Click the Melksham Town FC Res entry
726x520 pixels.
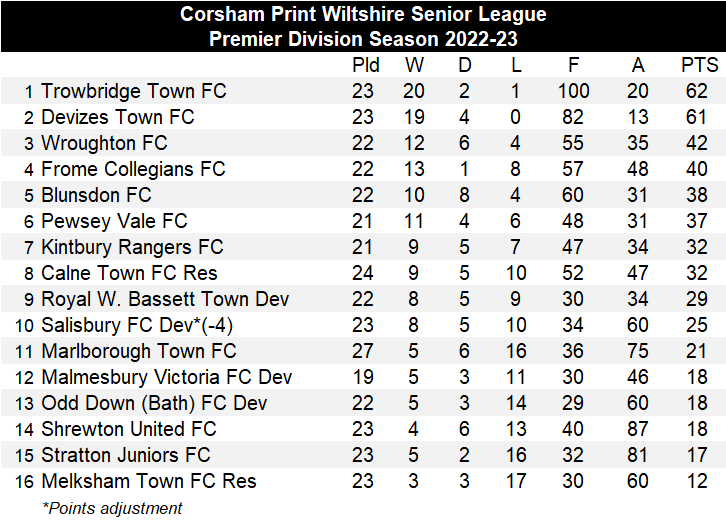tap(148, 481)
